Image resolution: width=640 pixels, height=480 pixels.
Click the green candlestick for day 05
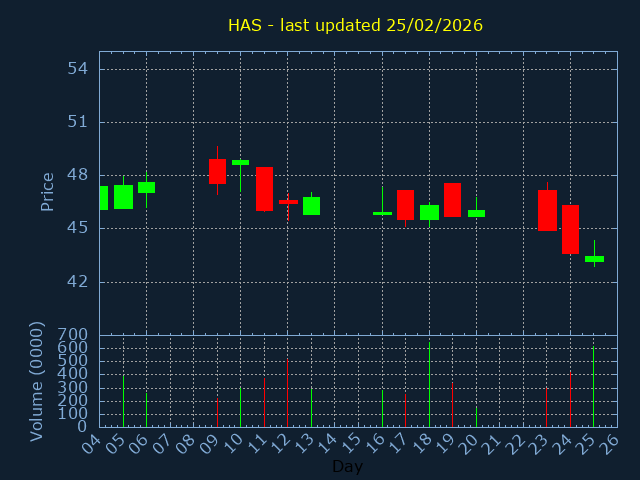click(123, 197)
